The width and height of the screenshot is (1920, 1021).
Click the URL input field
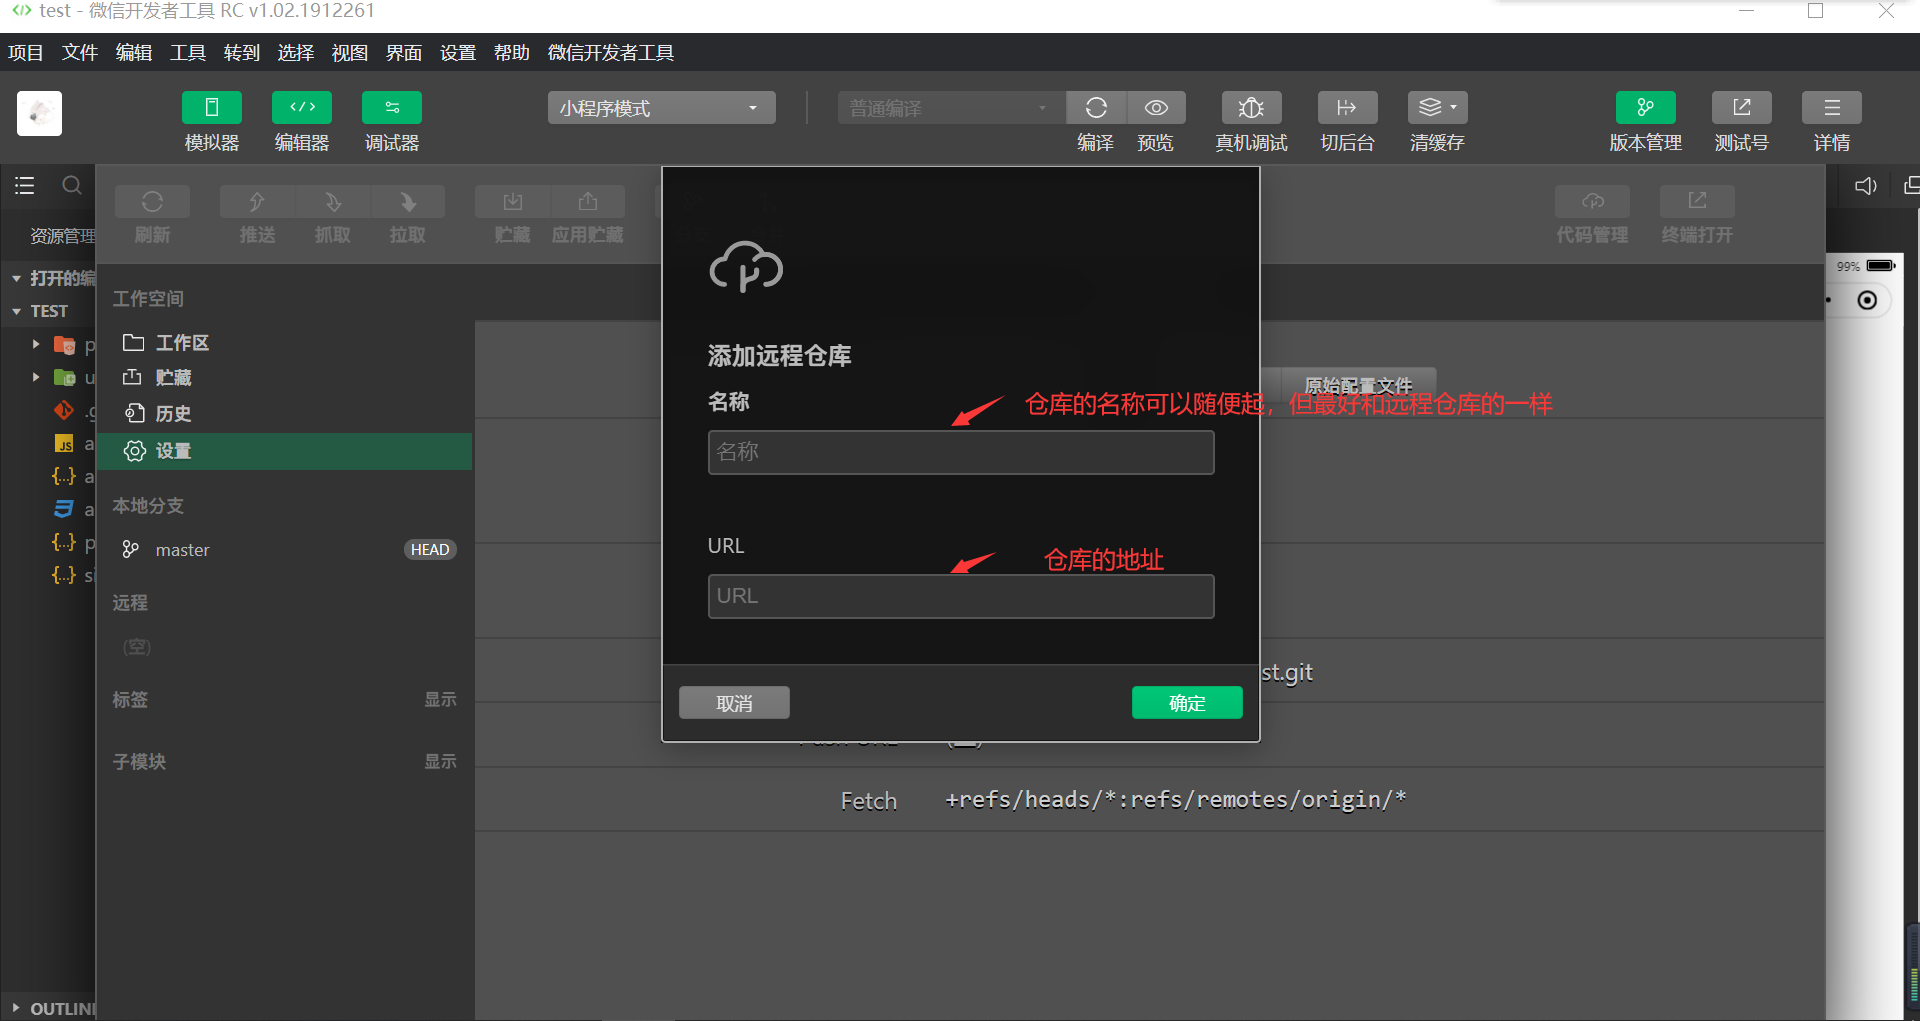[x=961, y=596]
